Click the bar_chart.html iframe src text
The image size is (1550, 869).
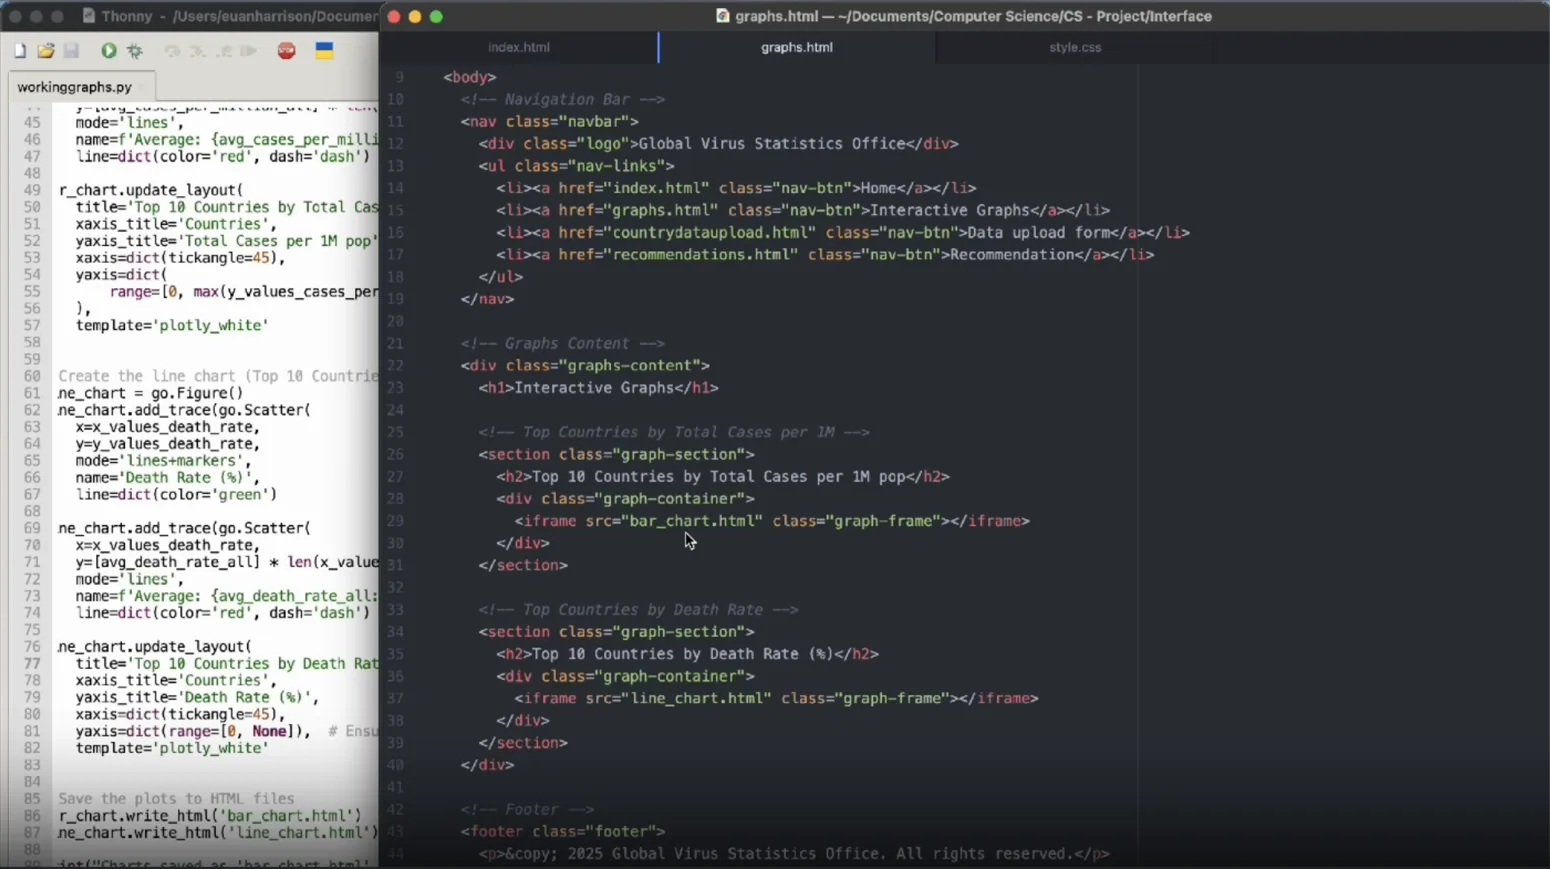(694, 521)
